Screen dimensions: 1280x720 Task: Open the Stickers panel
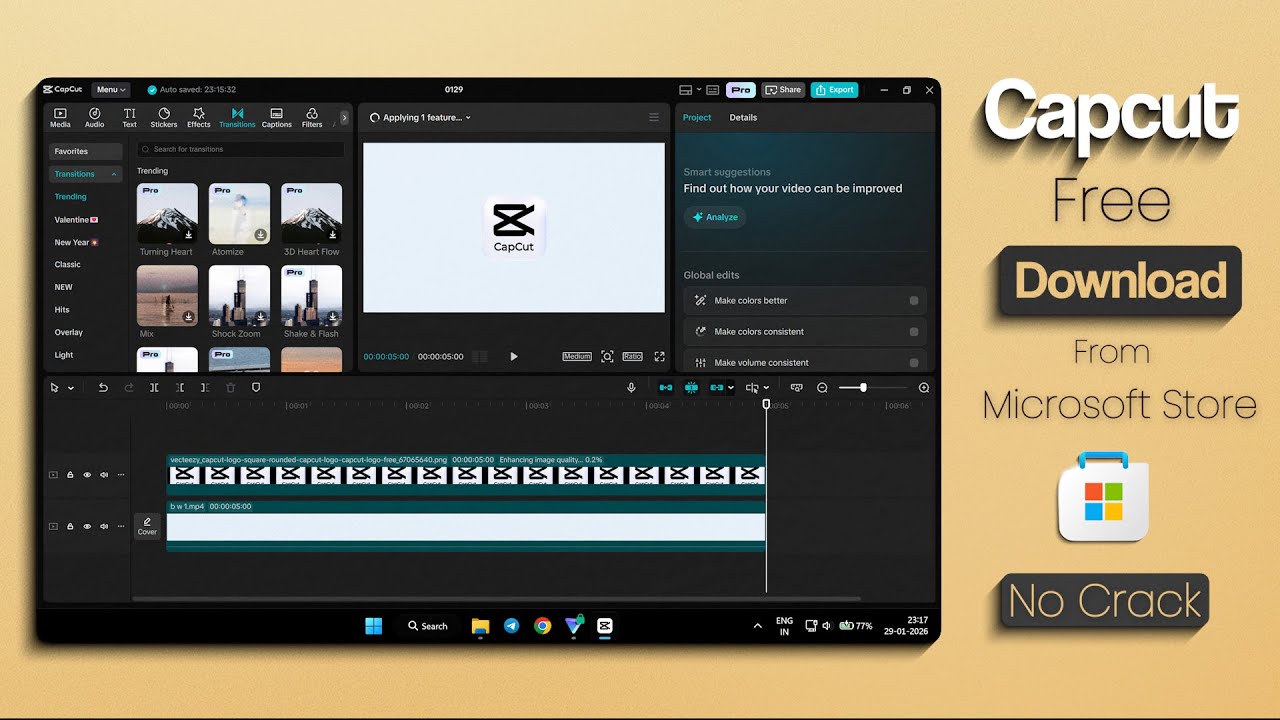pyautogui.click(x=164, y=118)
